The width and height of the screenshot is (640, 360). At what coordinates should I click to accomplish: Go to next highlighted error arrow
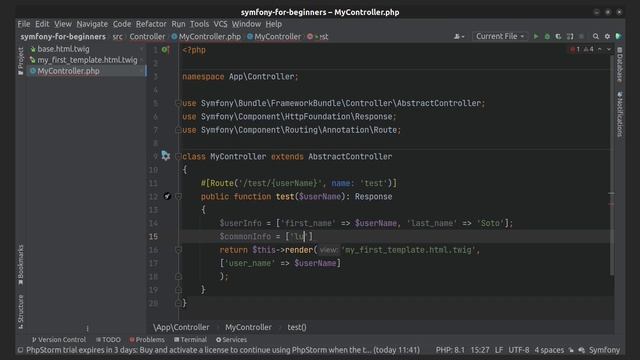pyautogui.click(x=609, y=49)
